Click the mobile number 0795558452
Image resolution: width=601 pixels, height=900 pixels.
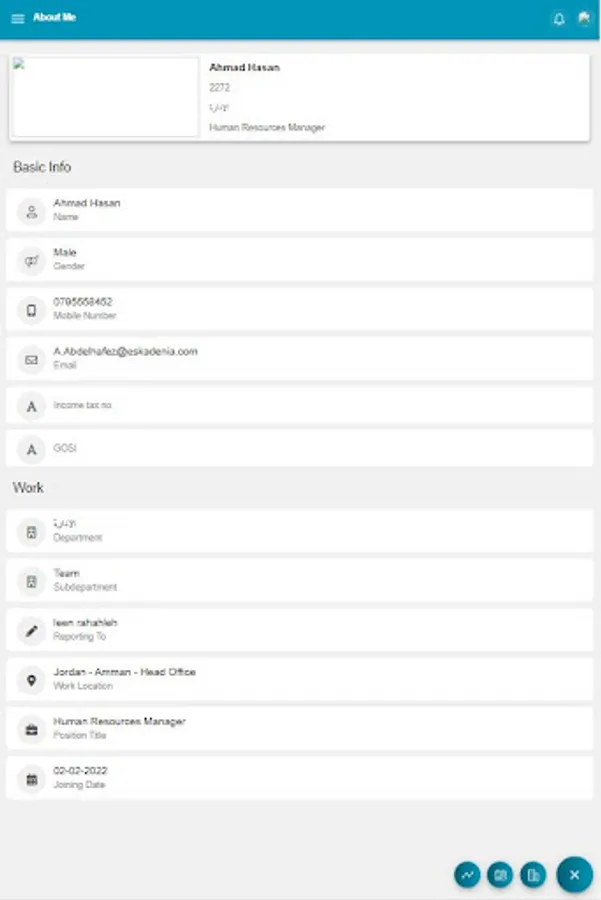coord(83,302)
